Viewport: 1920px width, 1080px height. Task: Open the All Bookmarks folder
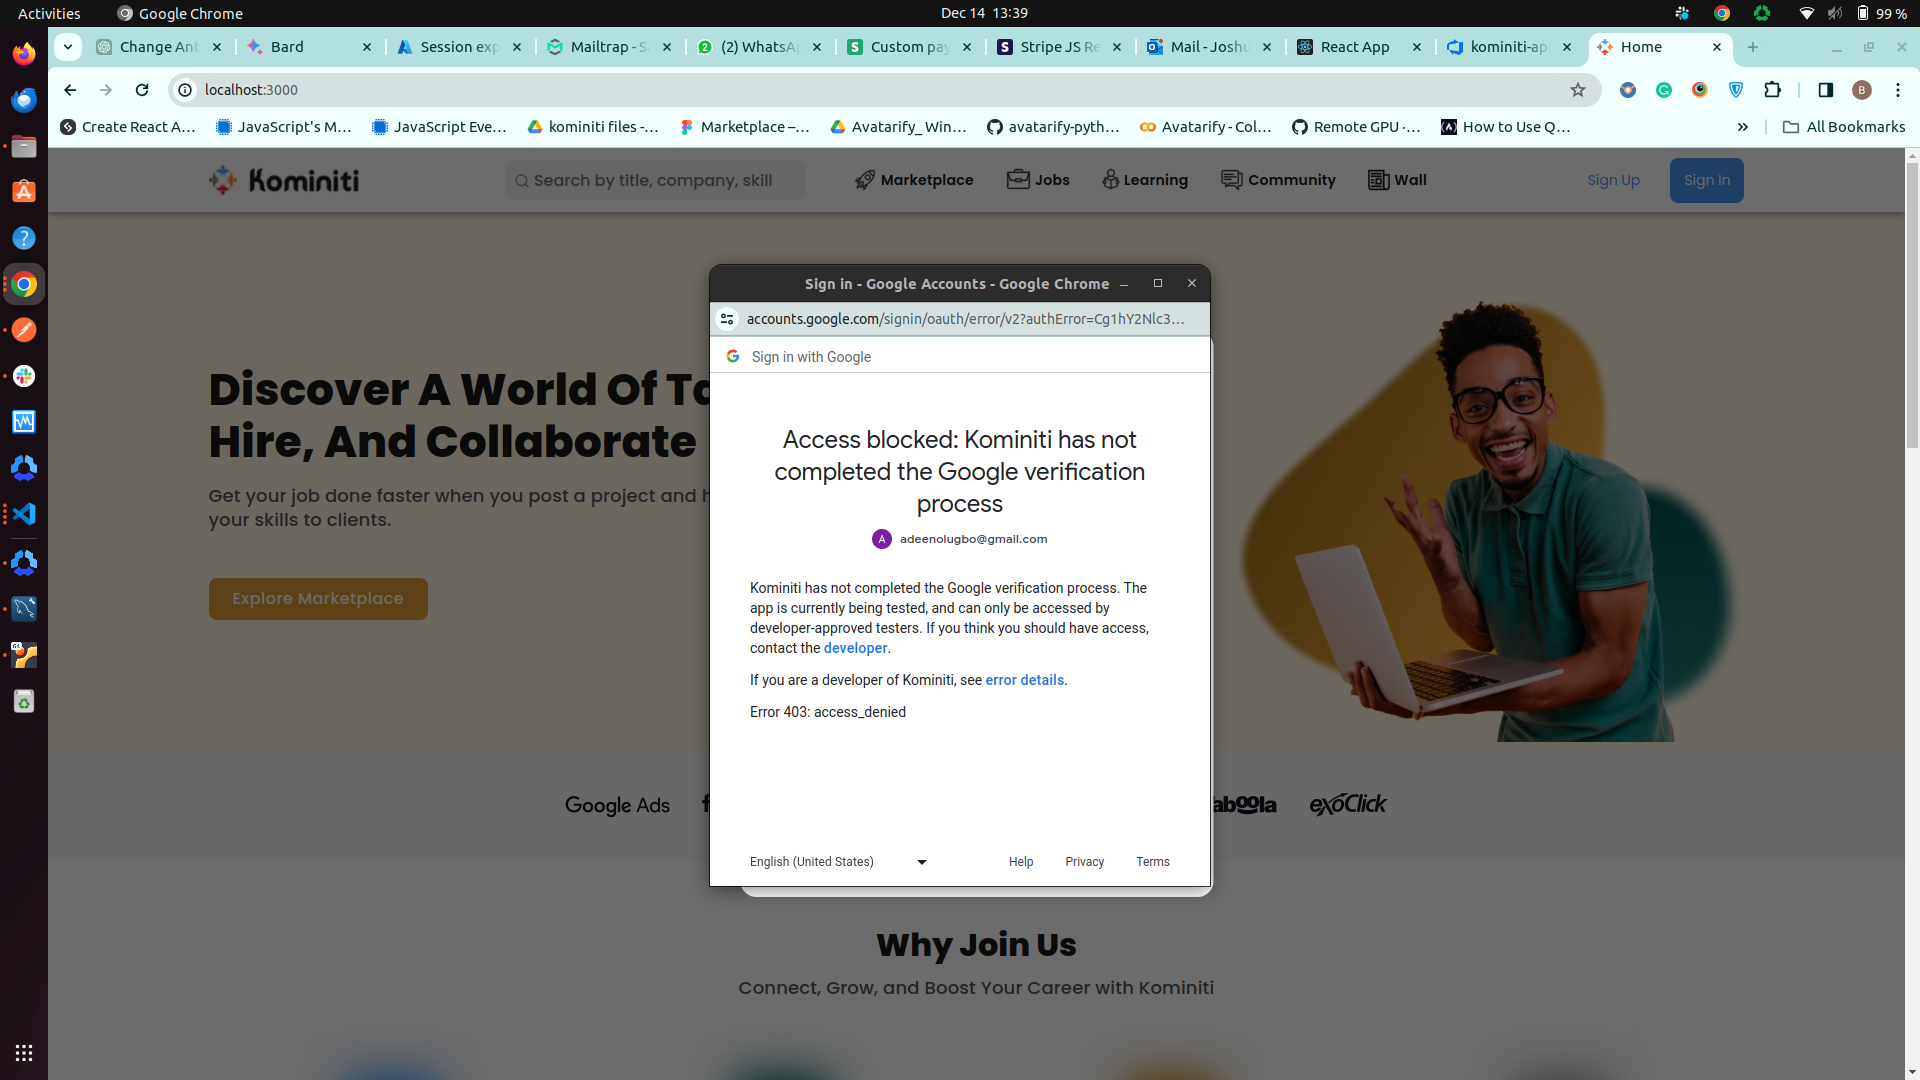click(x=1844, y=127)
